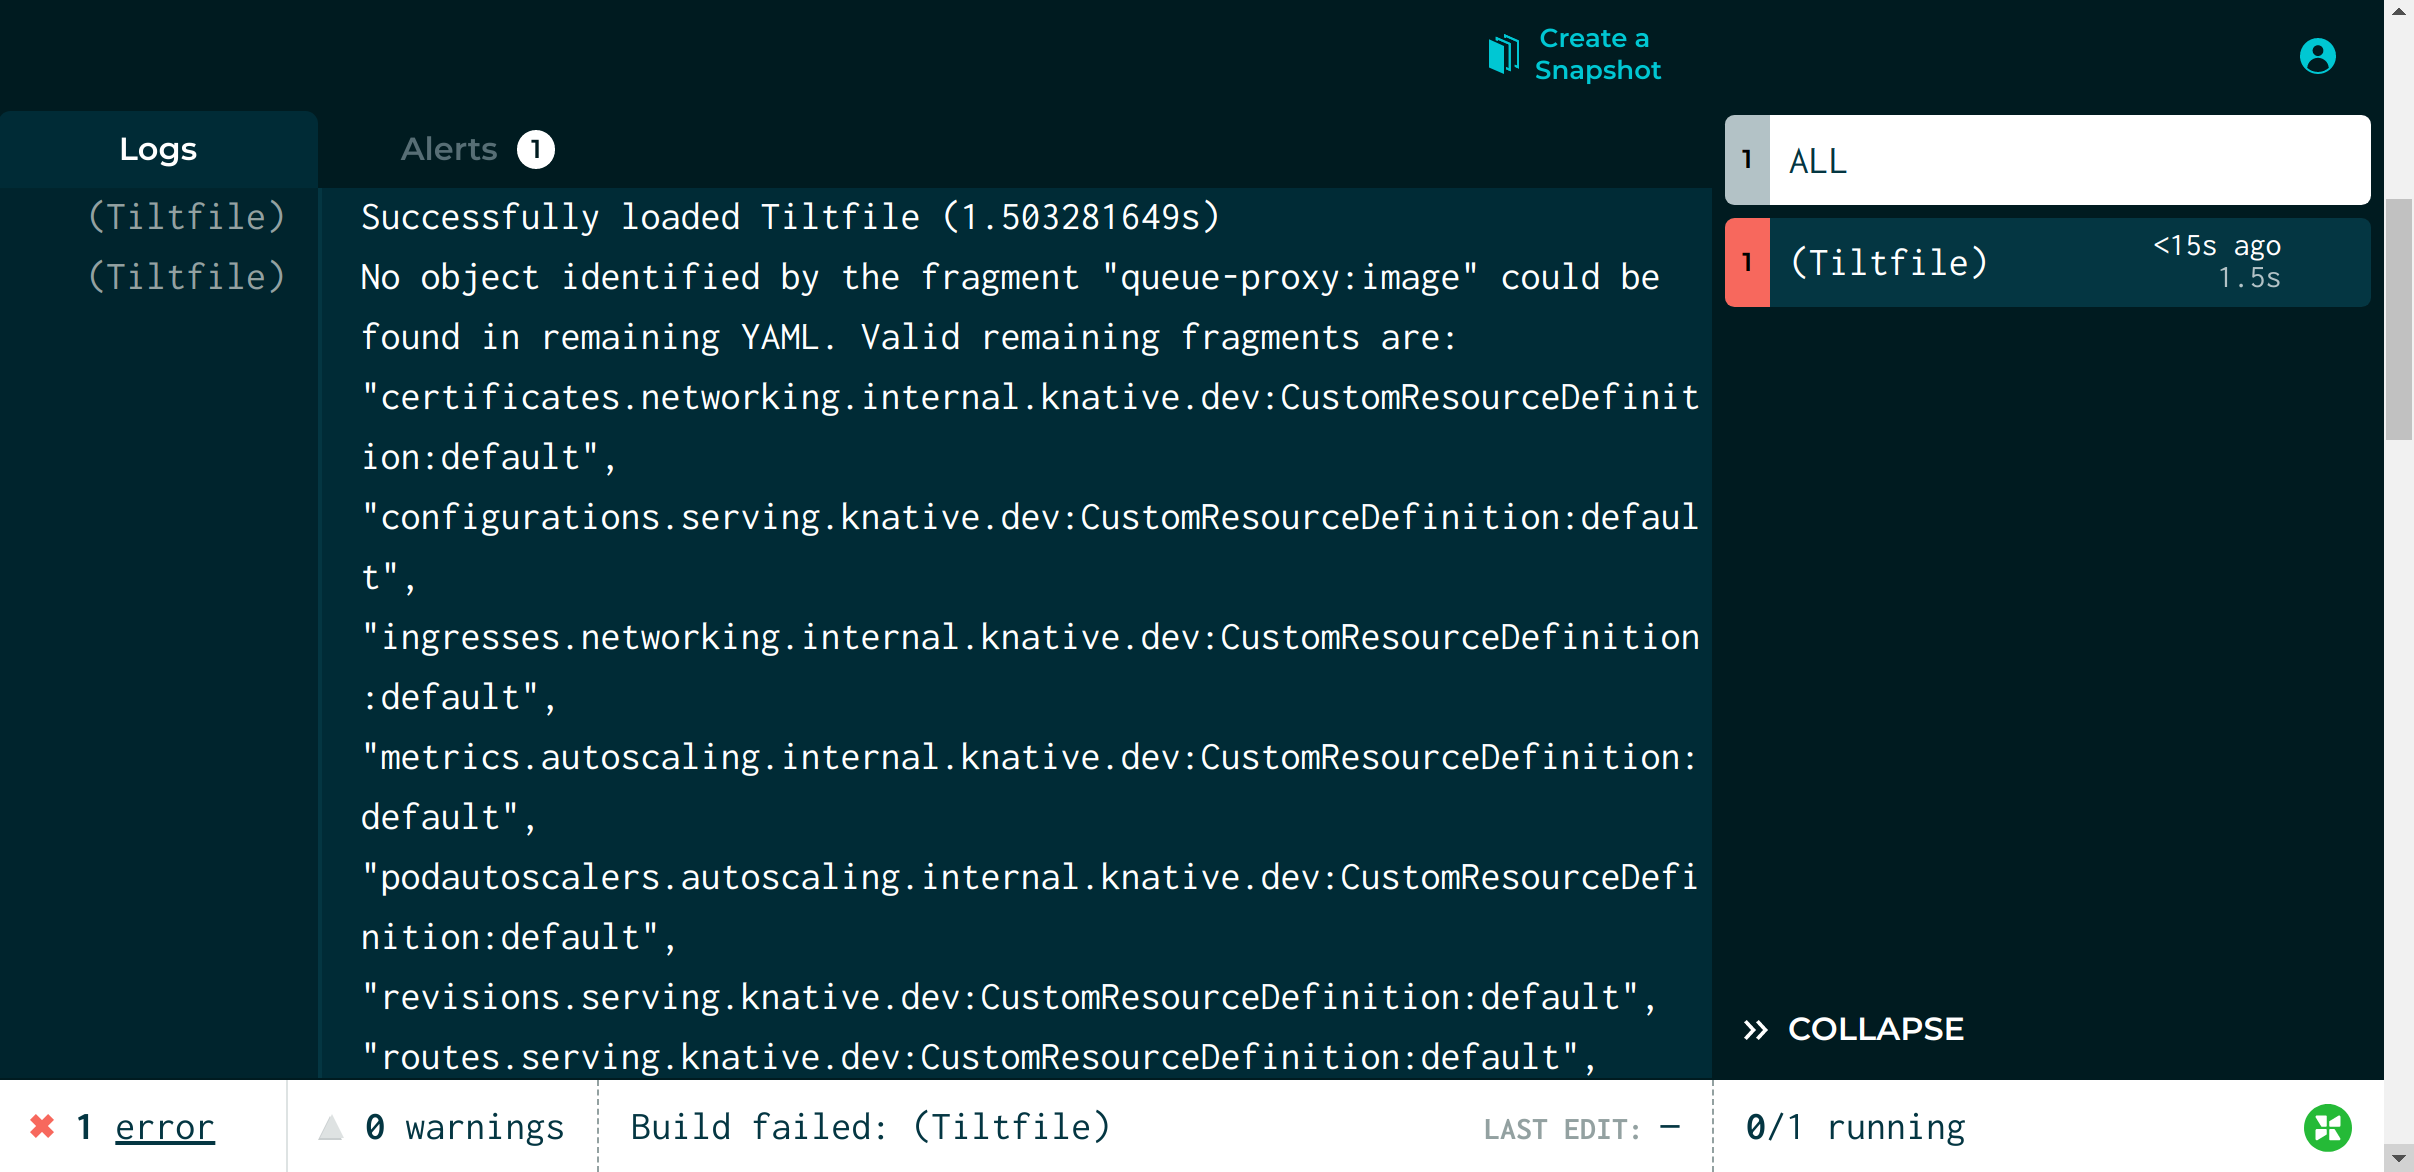Click the red X error icon
Screen dimensions: 2414x1172
pos(42,1127)
